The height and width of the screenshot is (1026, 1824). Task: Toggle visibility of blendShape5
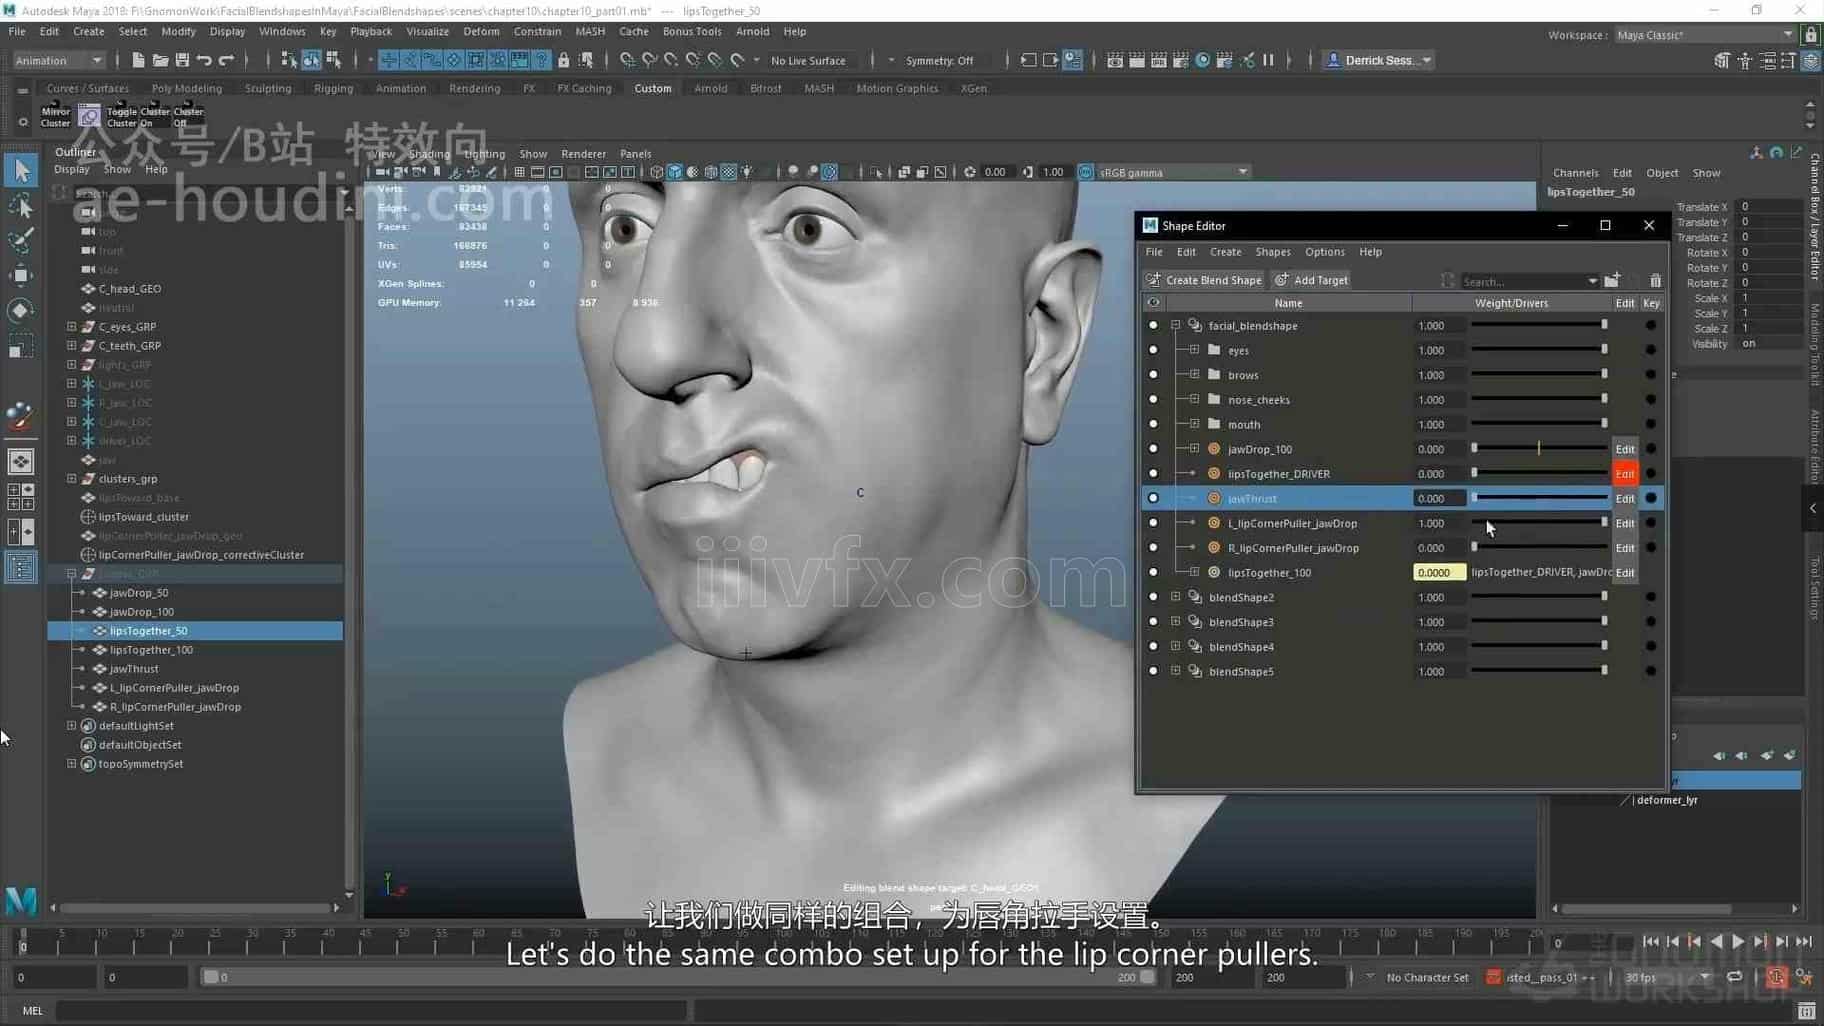(x=1153, y=671)
